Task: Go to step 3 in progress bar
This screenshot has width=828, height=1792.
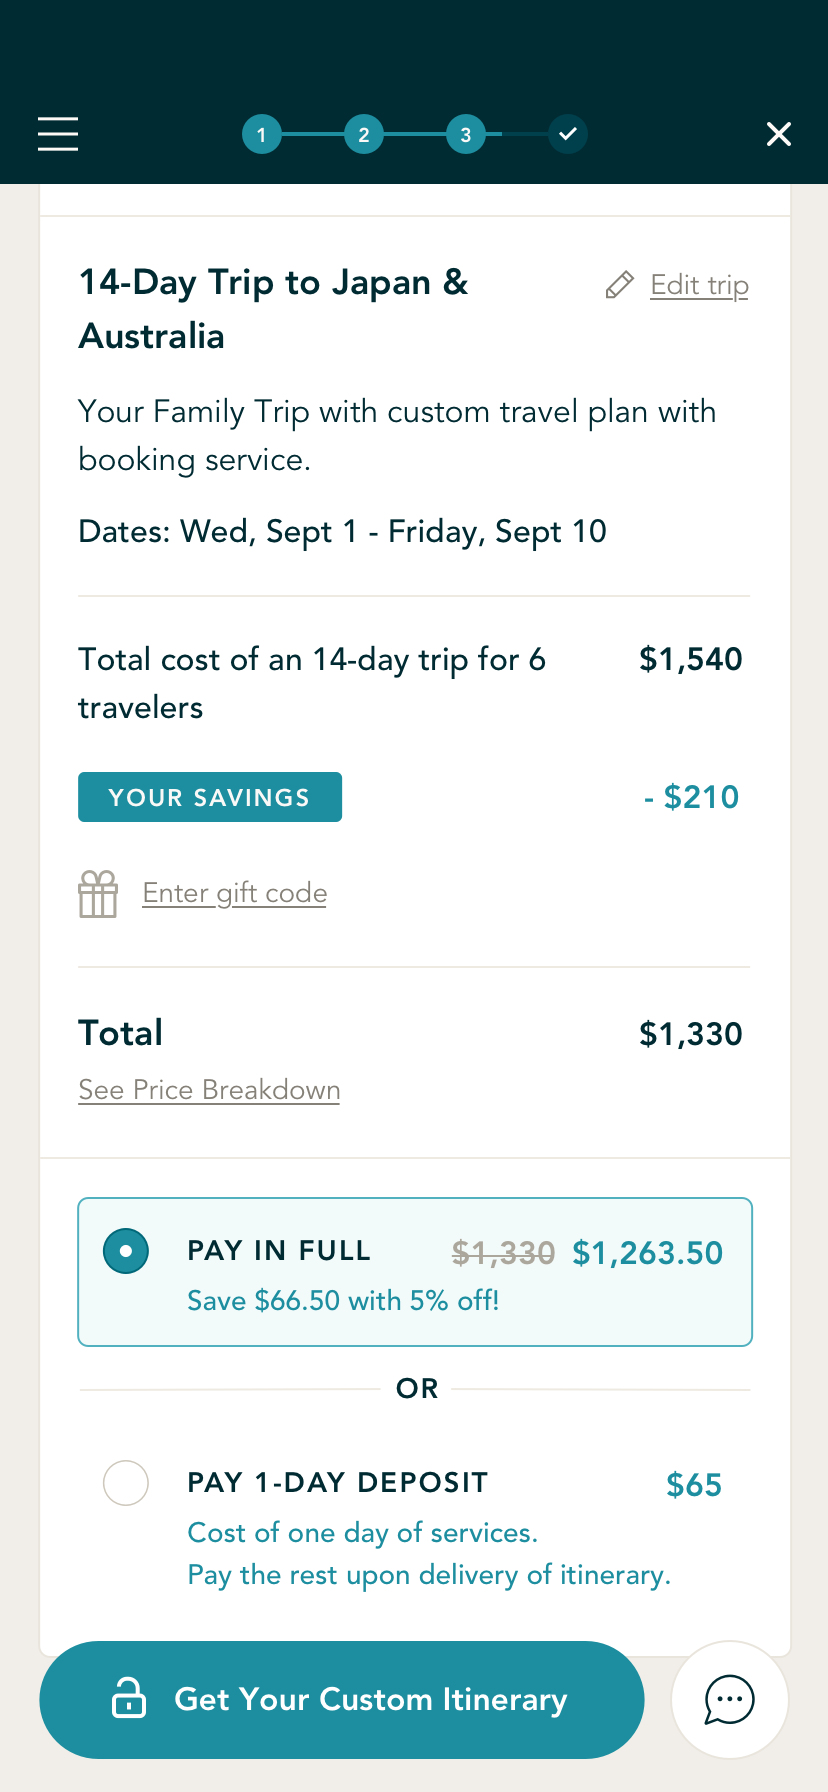Action: coord(466,135)
